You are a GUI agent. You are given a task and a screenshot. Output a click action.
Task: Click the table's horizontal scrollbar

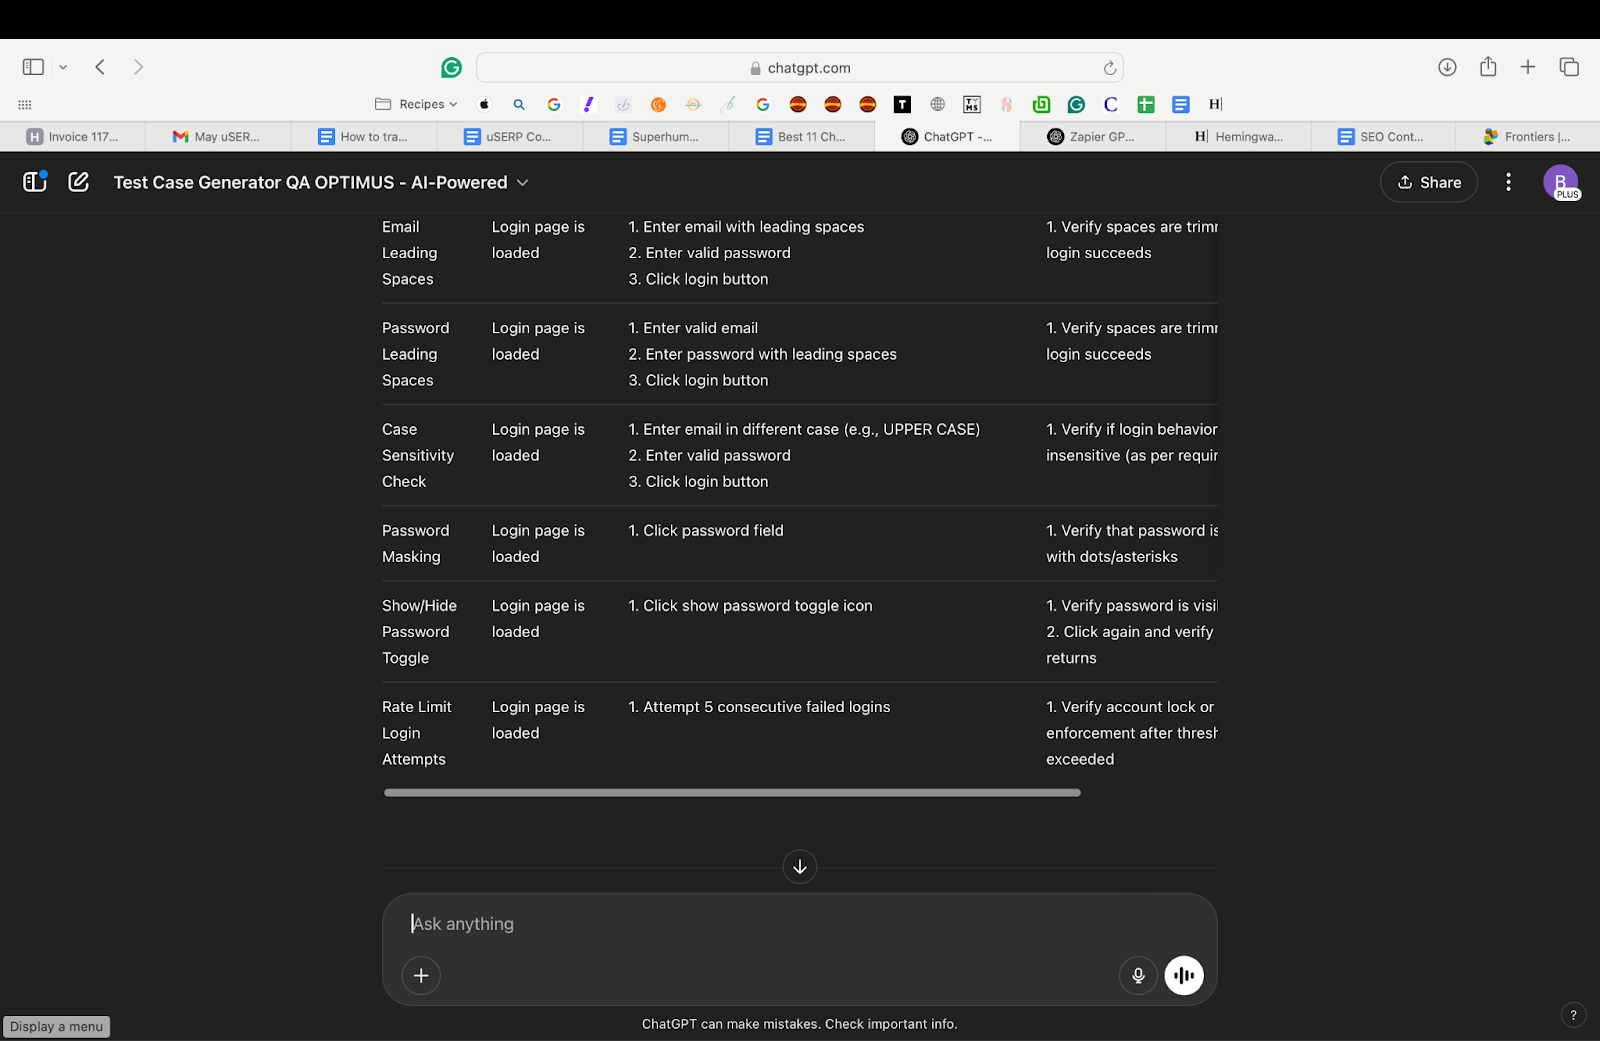[x=732, y=792]
